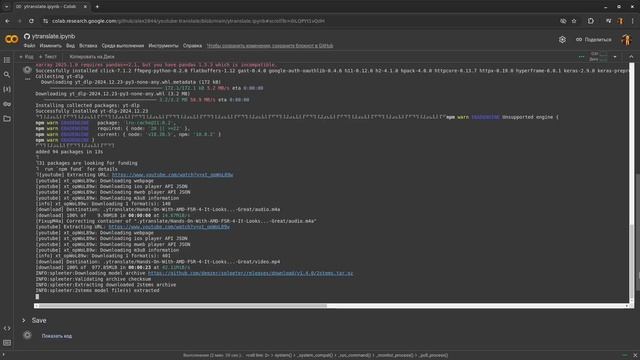Screen dimensions: 640x360
Task: Click the RAM and Disk usage indicator
Action: point(598,57)
